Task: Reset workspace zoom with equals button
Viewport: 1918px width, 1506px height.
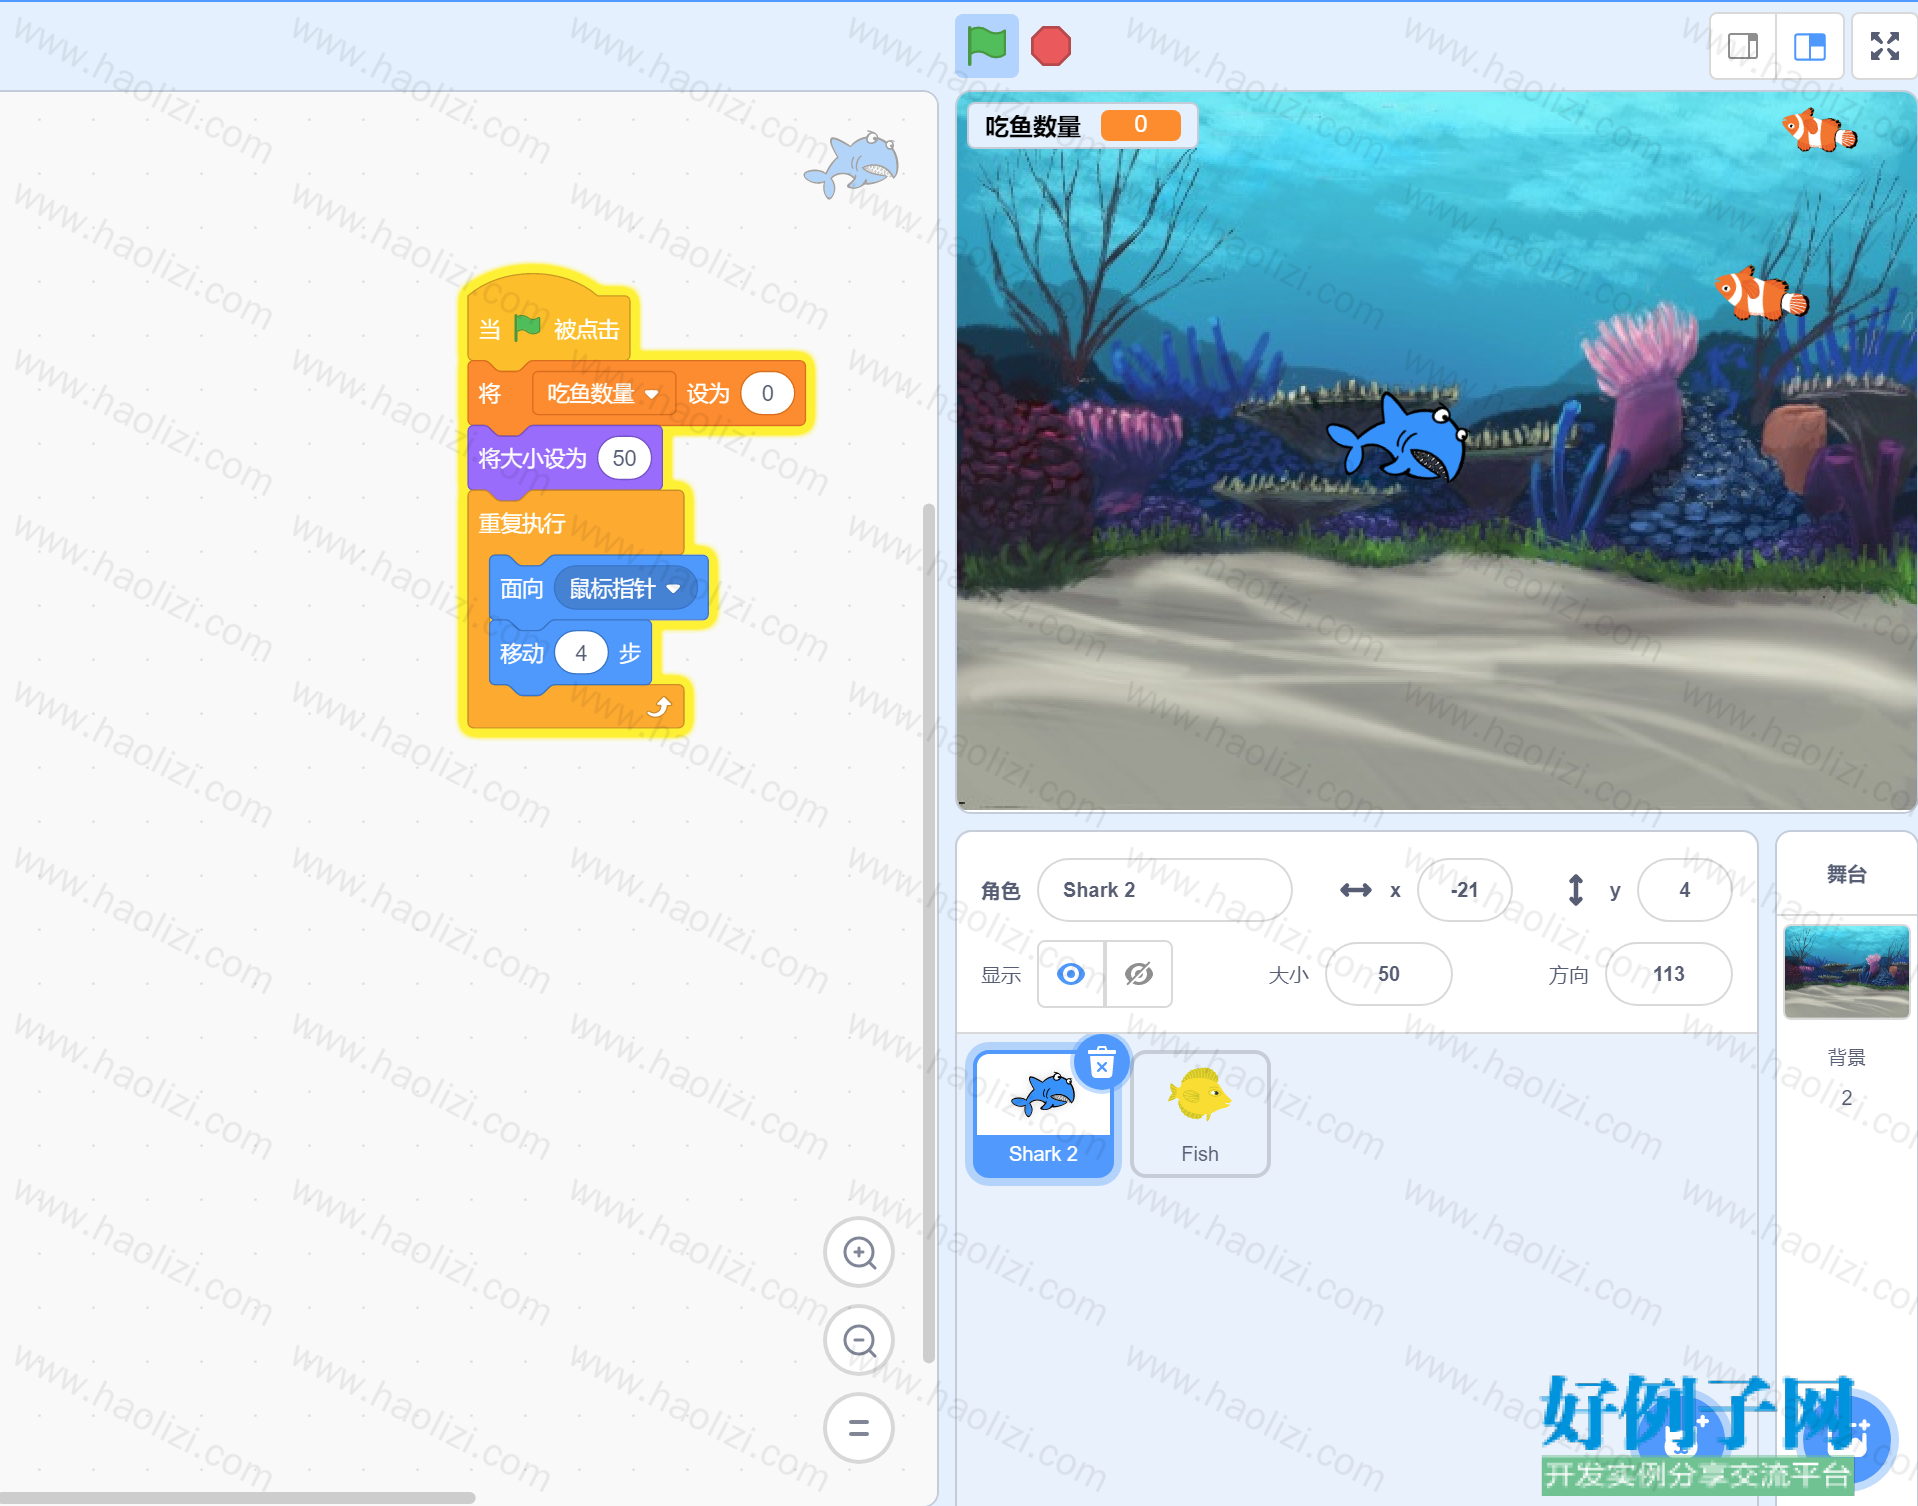Action: pyautogui.click(x=859, y=1428)
